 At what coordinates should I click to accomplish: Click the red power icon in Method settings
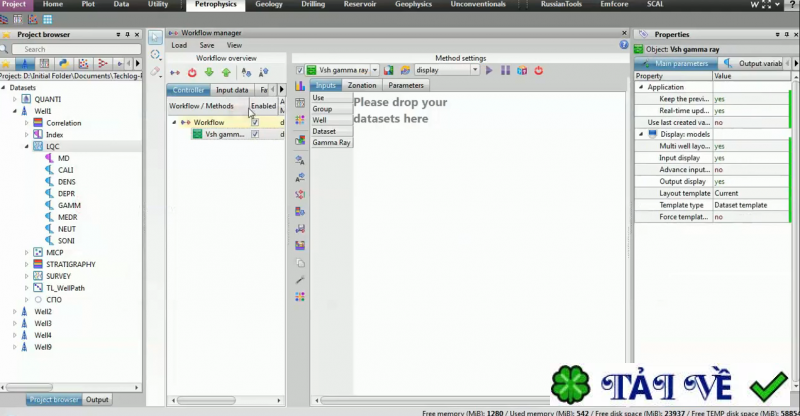point(539,70)
